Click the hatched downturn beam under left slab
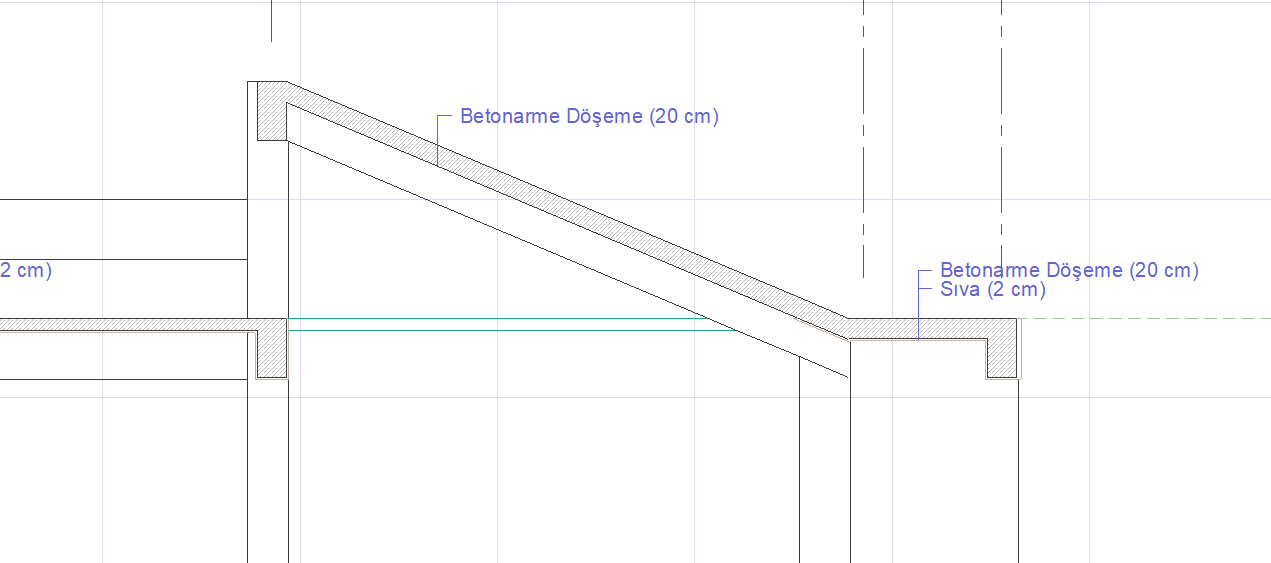The width and height of the screenshot is (1271, 563). (272, 355)
